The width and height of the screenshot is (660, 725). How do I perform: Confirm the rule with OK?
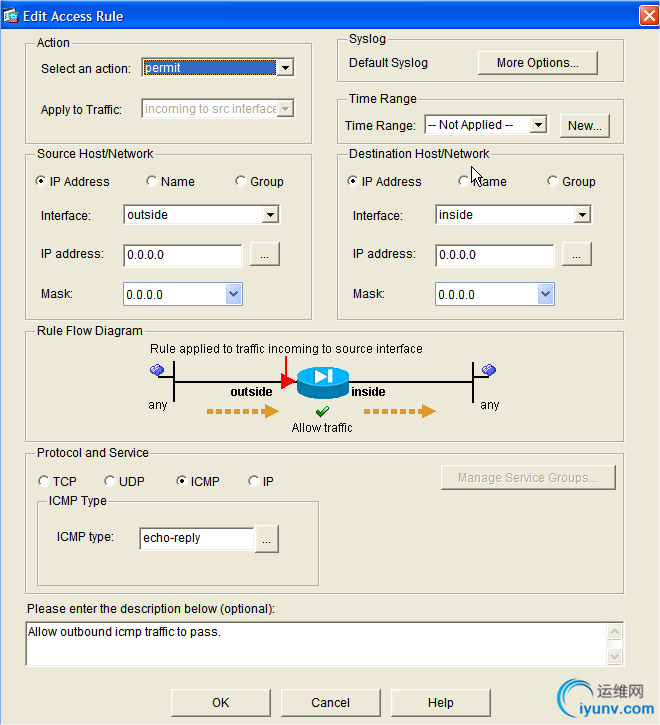[x=221, y=703]
